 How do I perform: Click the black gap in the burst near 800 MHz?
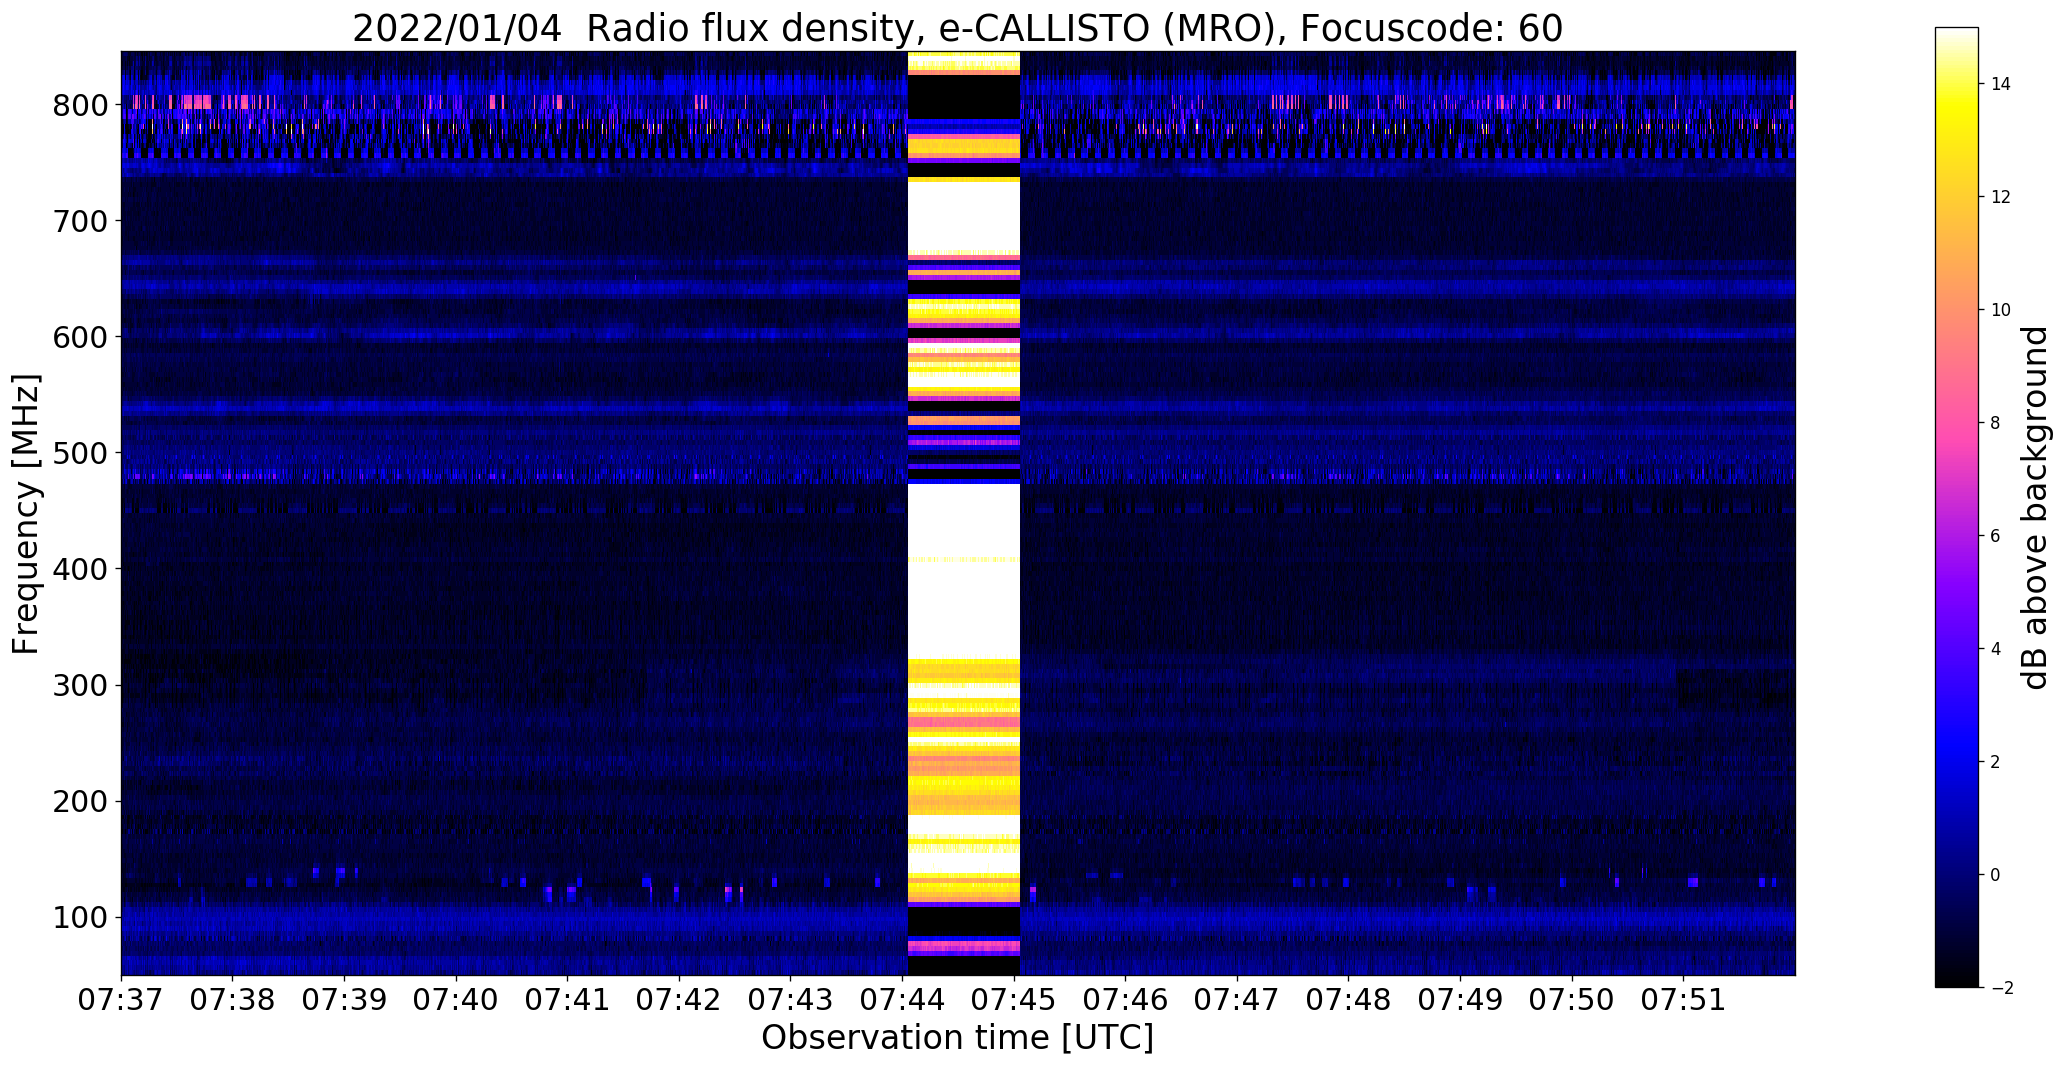(x=963, y=97)
